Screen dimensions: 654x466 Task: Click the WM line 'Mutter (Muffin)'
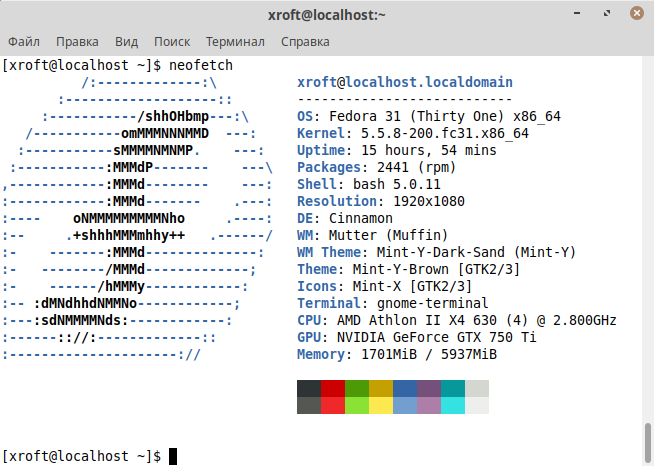click(x=388, y=236)
